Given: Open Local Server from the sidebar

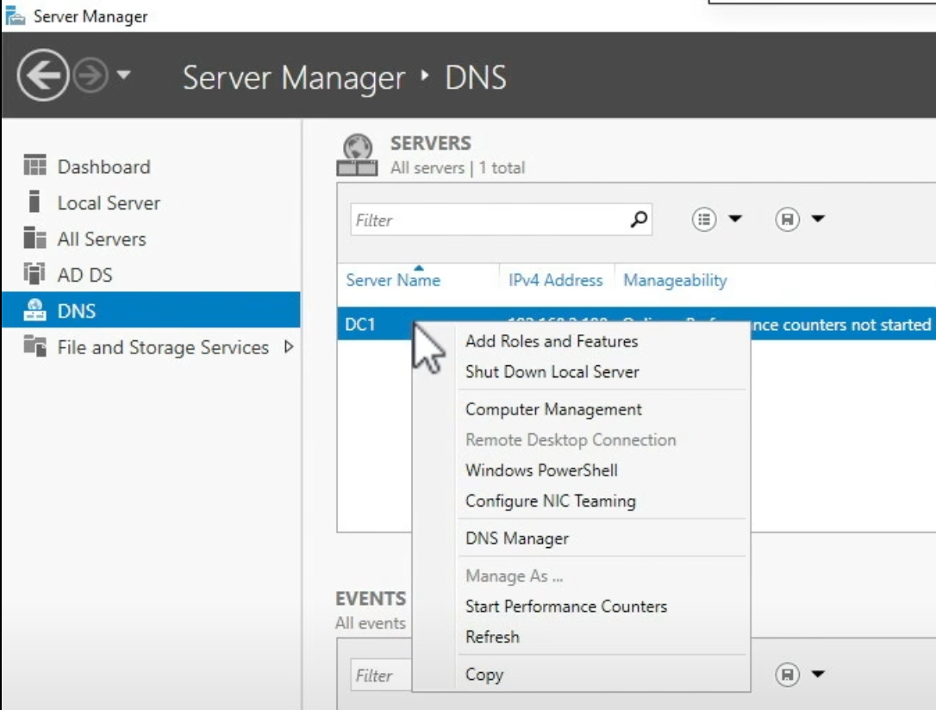Looking at the screenshot, I should click(x=108, y=203).
